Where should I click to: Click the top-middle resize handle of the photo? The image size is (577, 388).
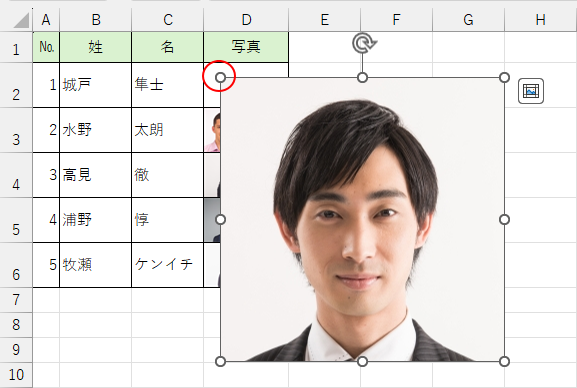click(362, 77)
